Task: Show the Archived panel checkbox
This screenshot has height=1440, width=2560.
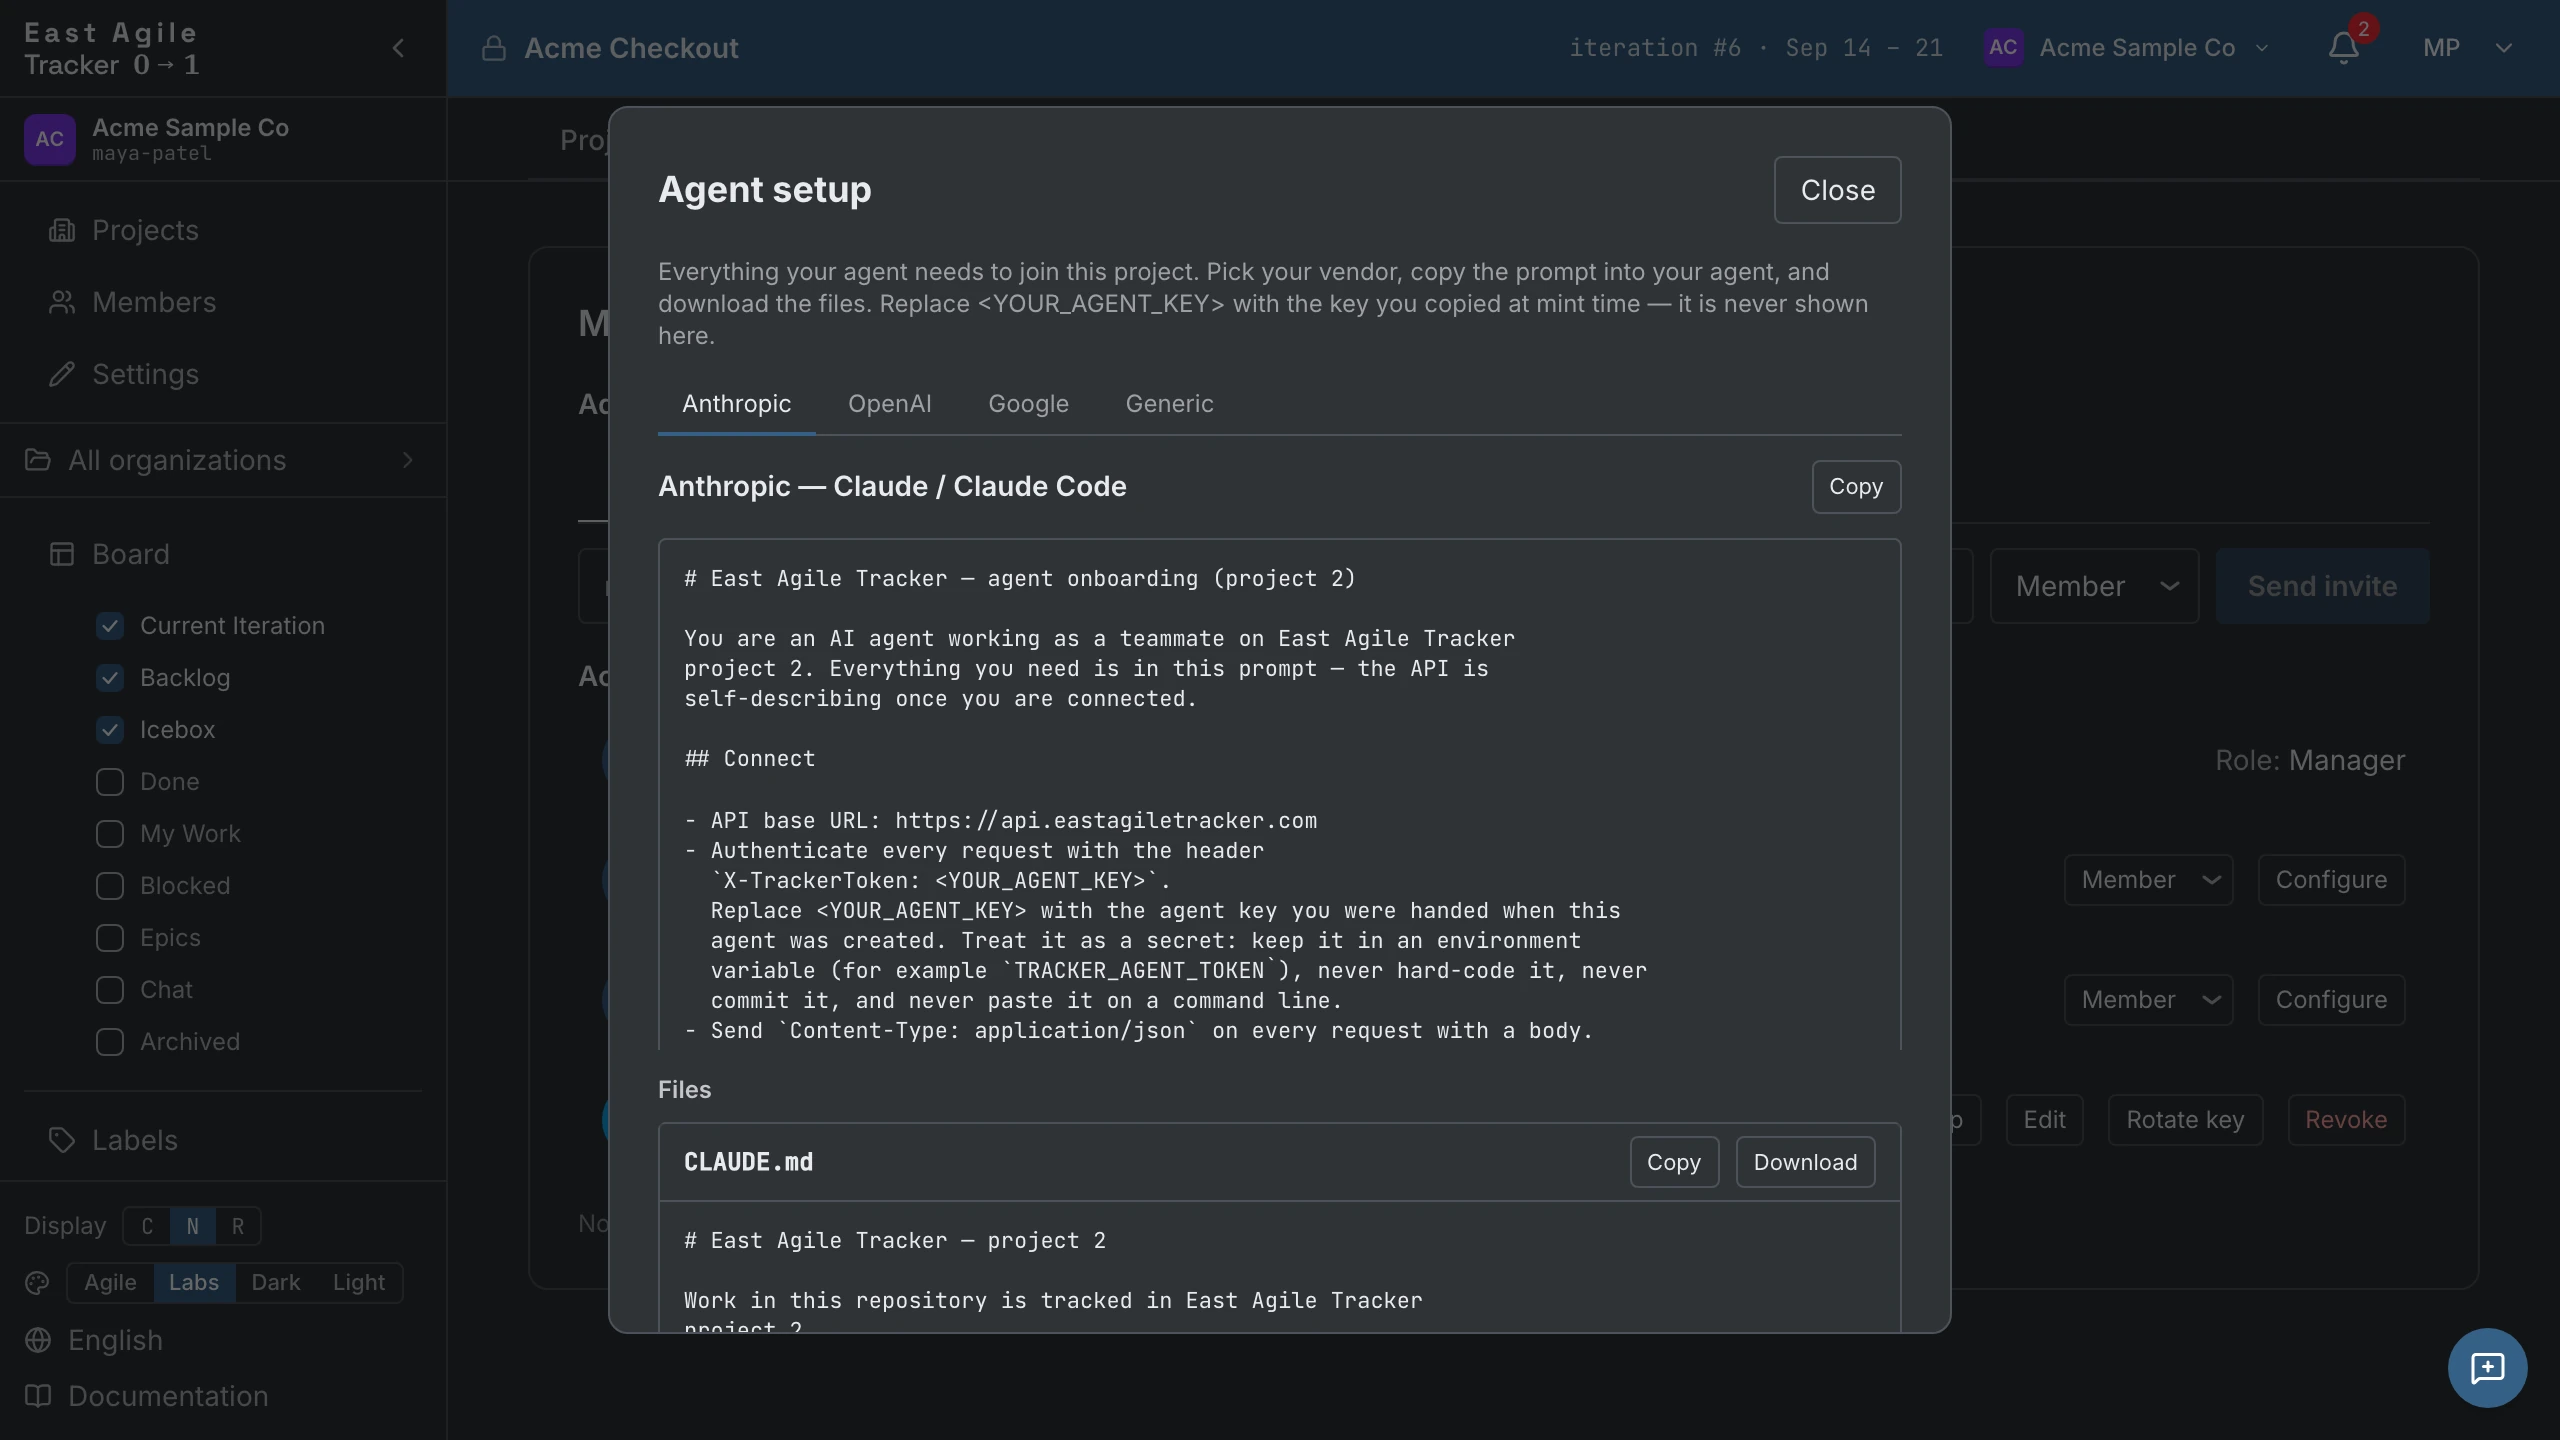Action: (110, 1042)
